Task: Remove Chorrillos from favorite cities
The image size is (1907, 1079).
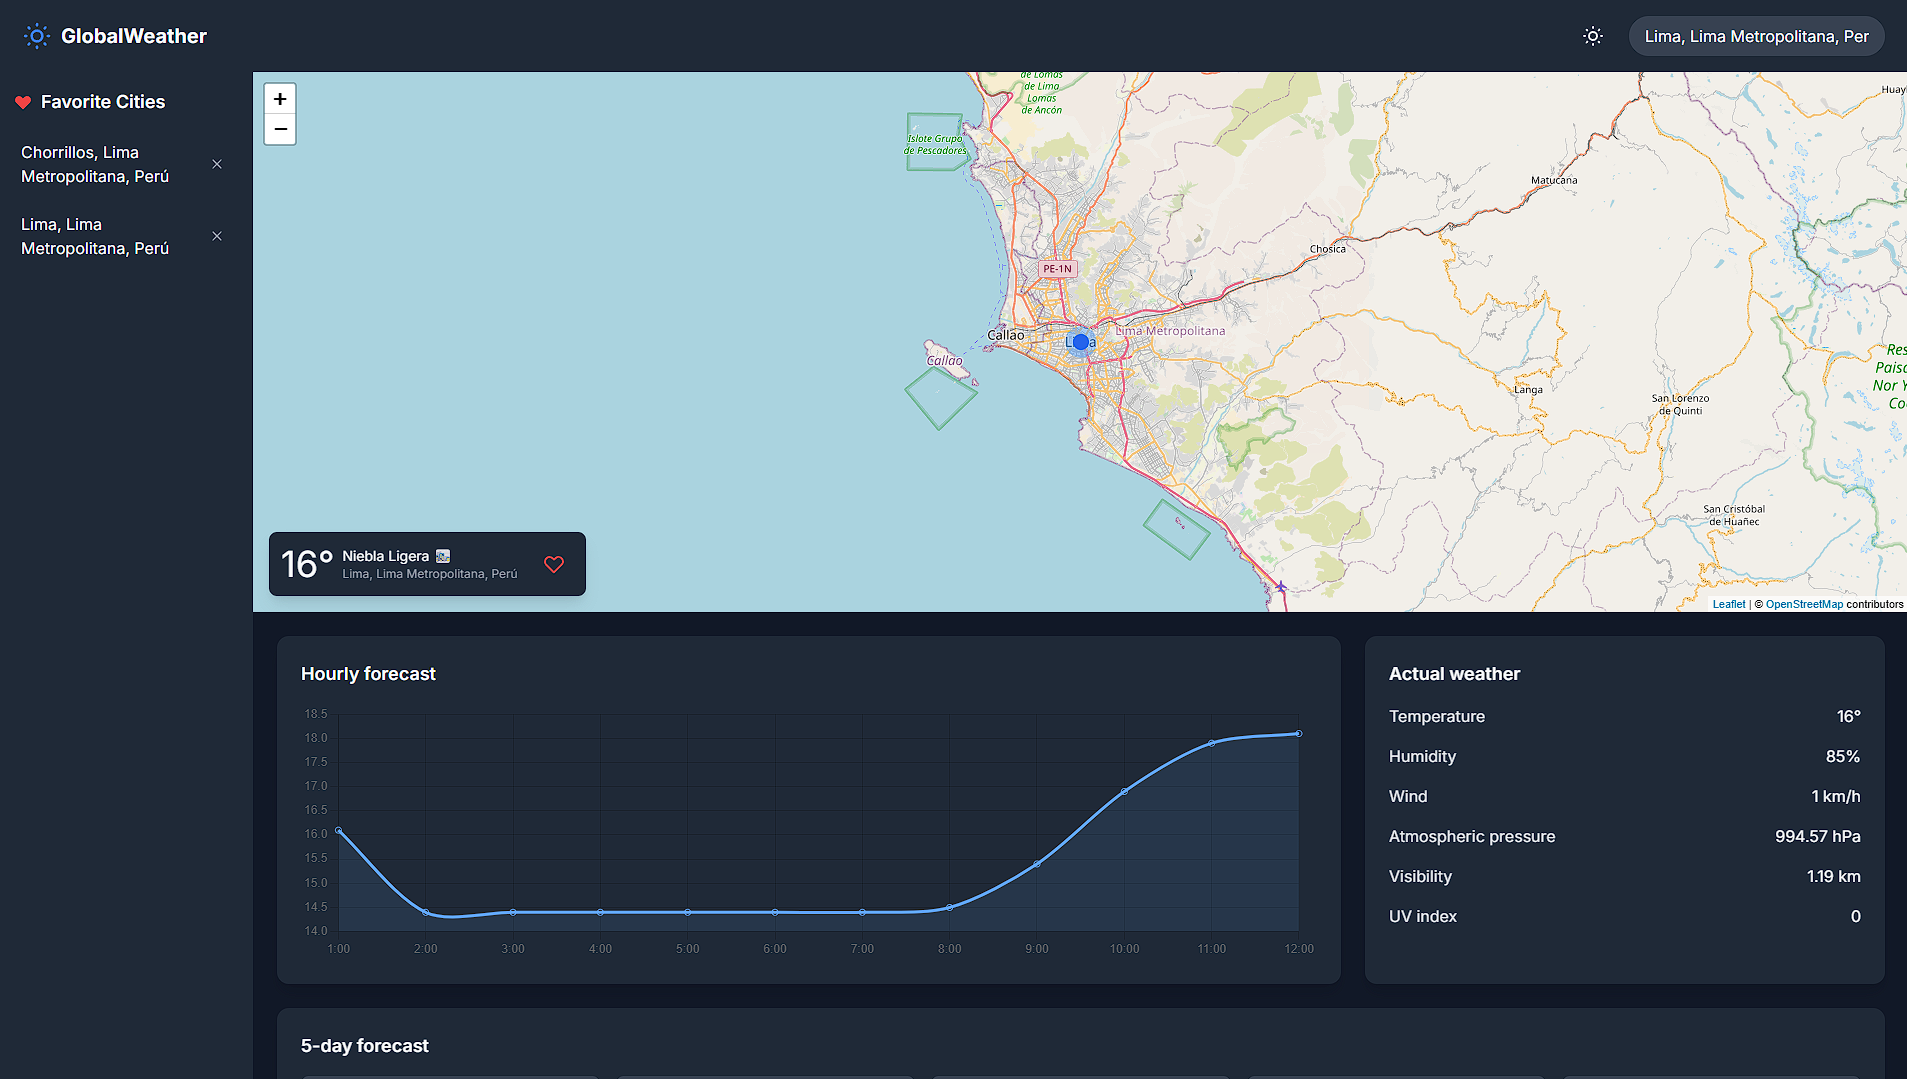Action: 217,164
